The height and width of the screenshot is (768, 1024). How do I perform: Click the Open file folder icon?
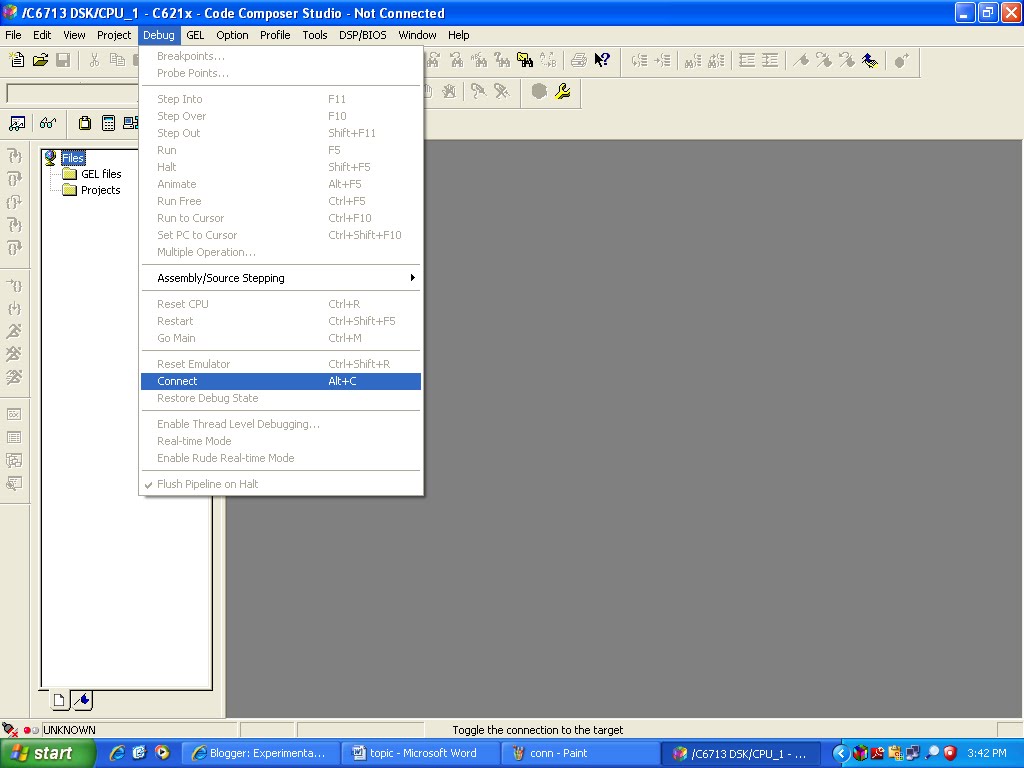pyautogui.click(x=40, y=61)
